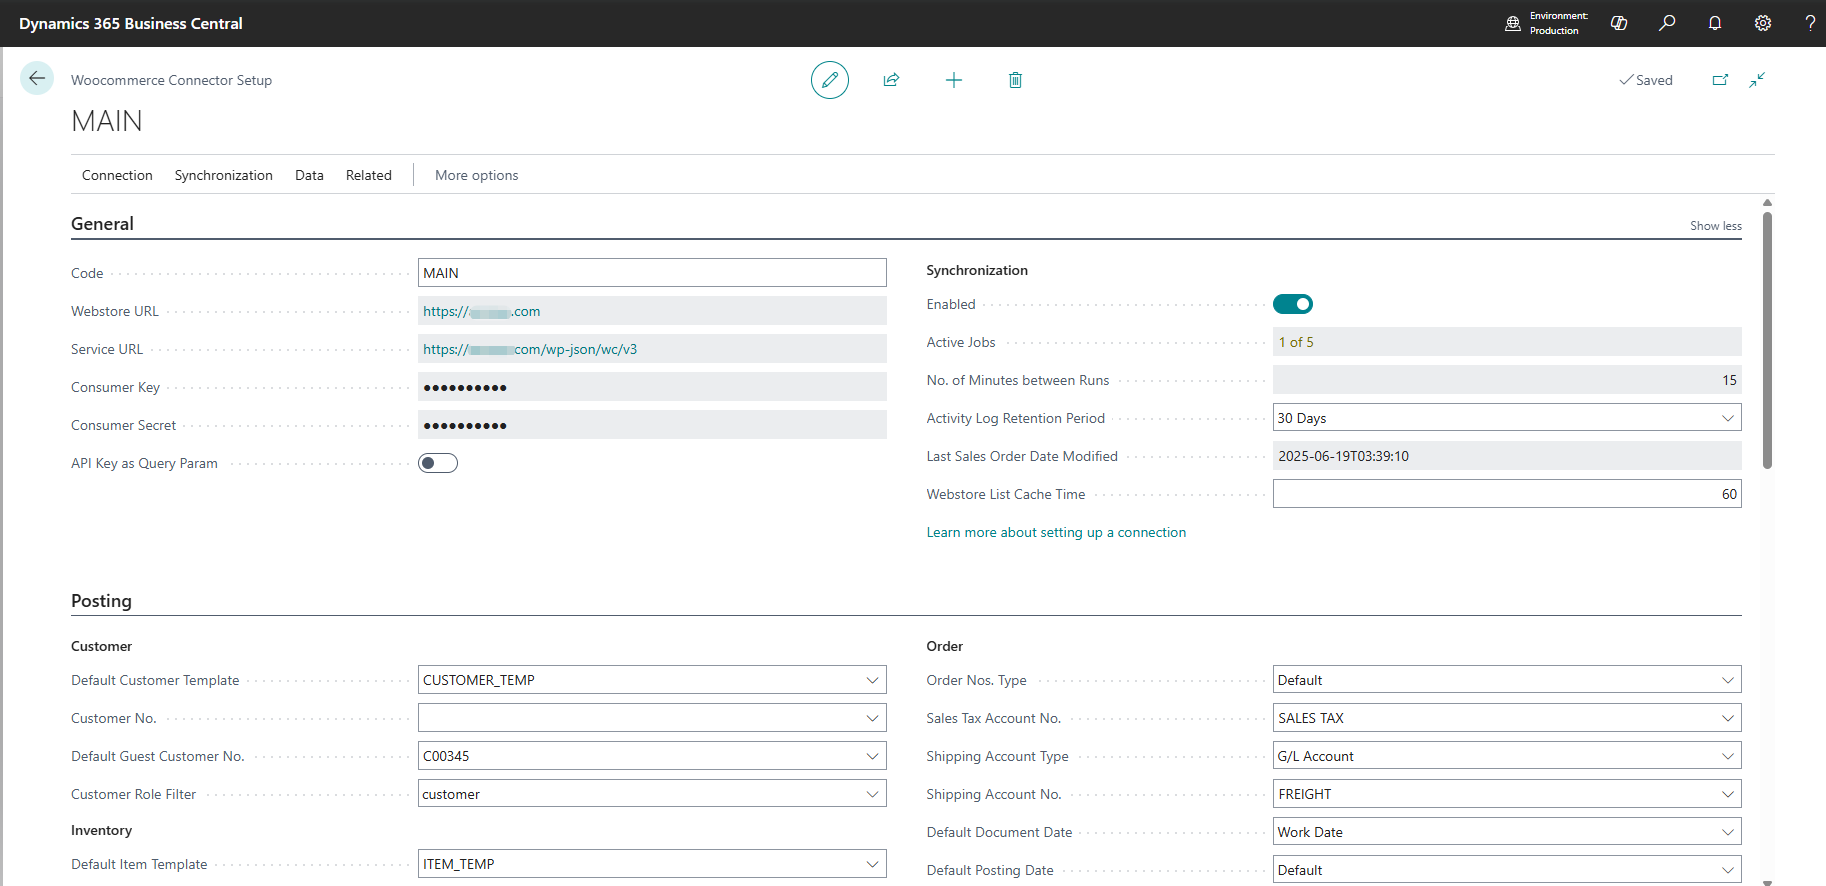The width and height of the screenshot is (1826, 886).
Task: Toggle the Synchronization Enabled switch
Action: pyautogui.click(x=1293, y=304)
